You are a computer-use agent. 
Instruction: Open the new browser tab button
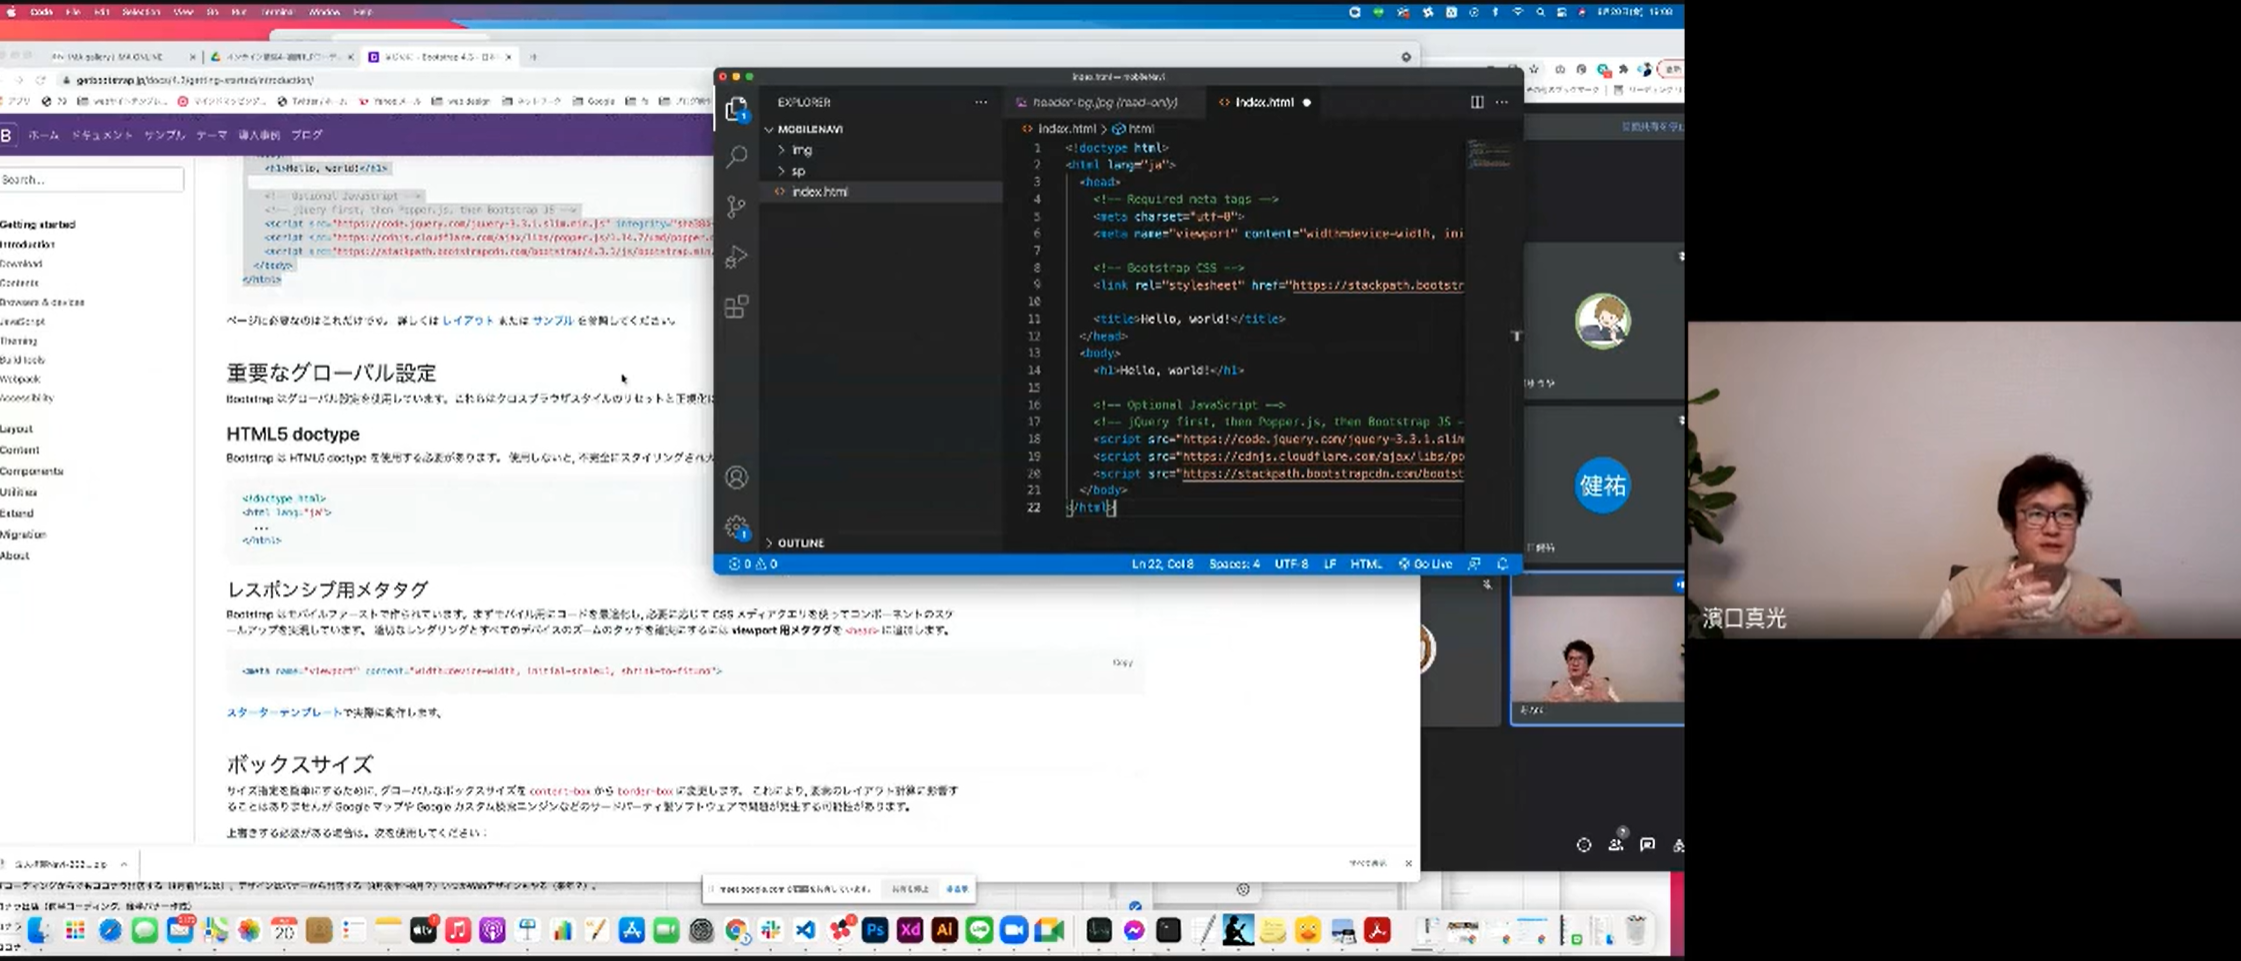[x=533, y=57]
